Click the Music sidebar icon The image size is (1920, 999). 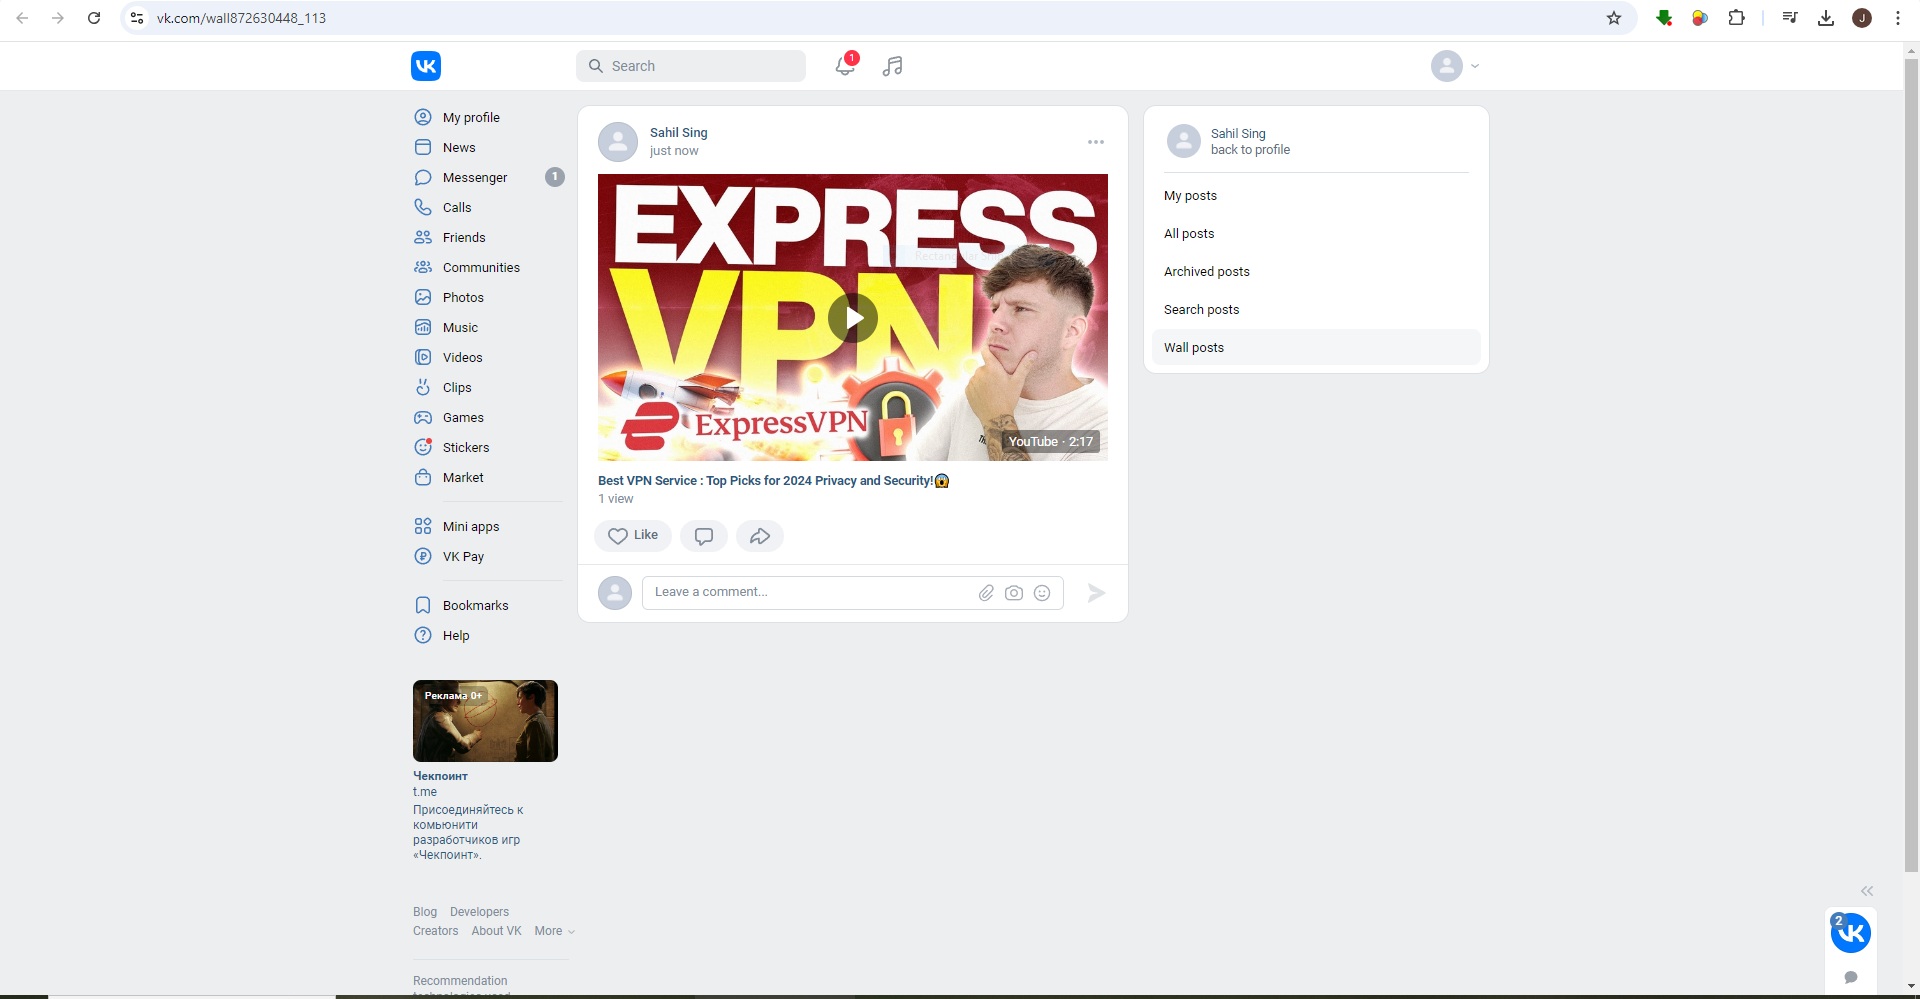click(x=423, y=327)
